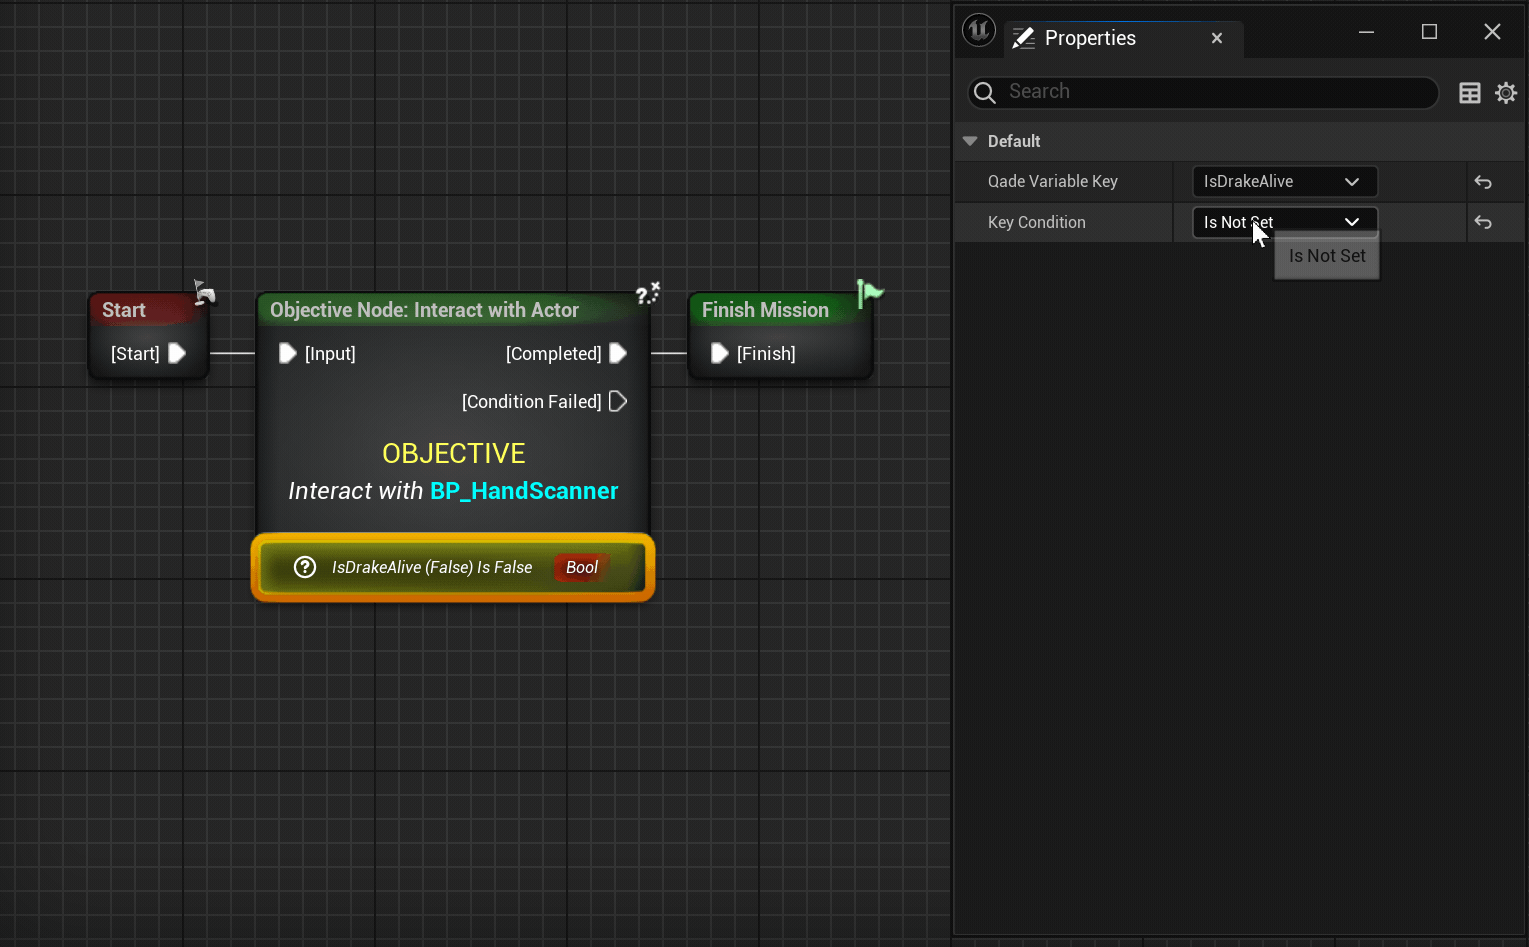Click the OBJECTIVE heading text

coord(454,453)
